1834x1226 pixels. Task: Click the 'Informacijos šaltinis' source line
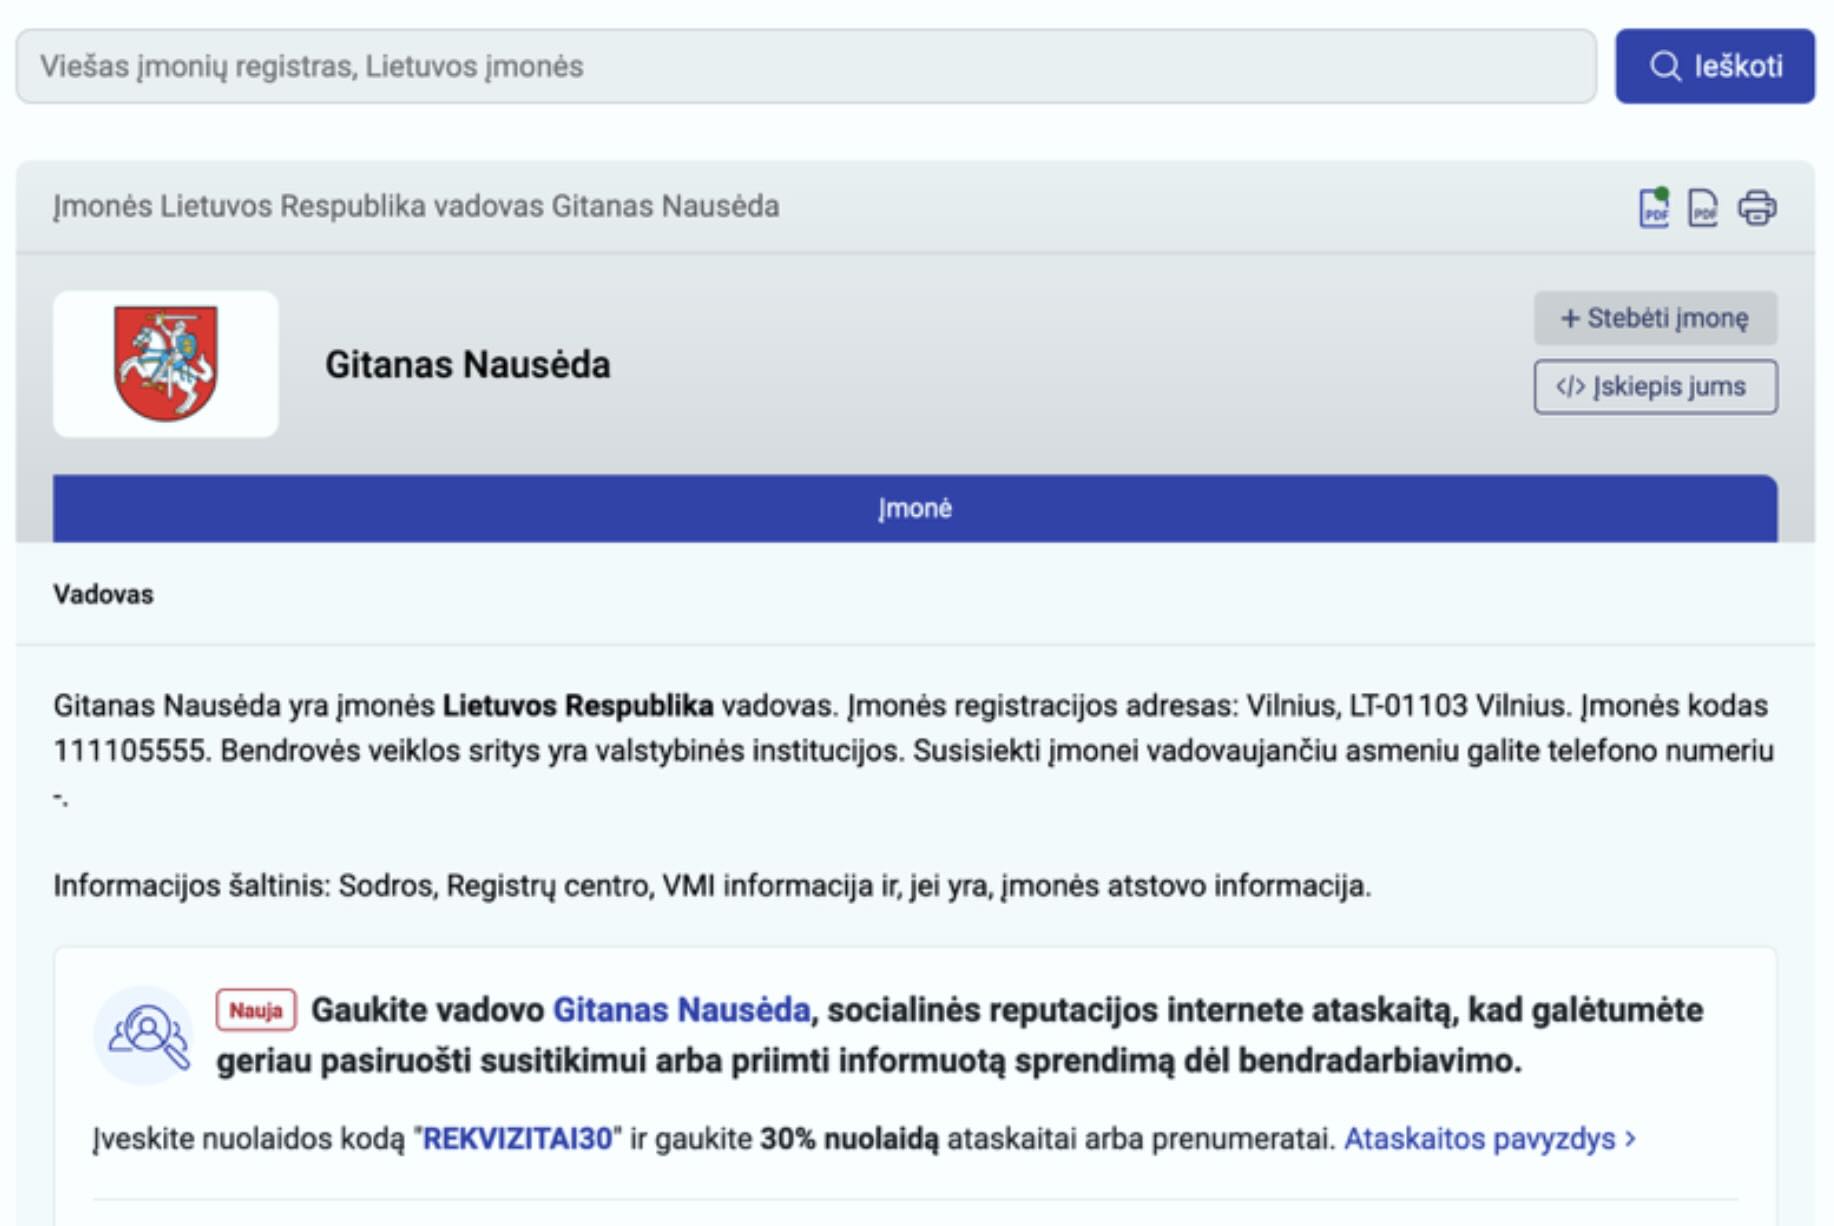click(x=711, y=886)
